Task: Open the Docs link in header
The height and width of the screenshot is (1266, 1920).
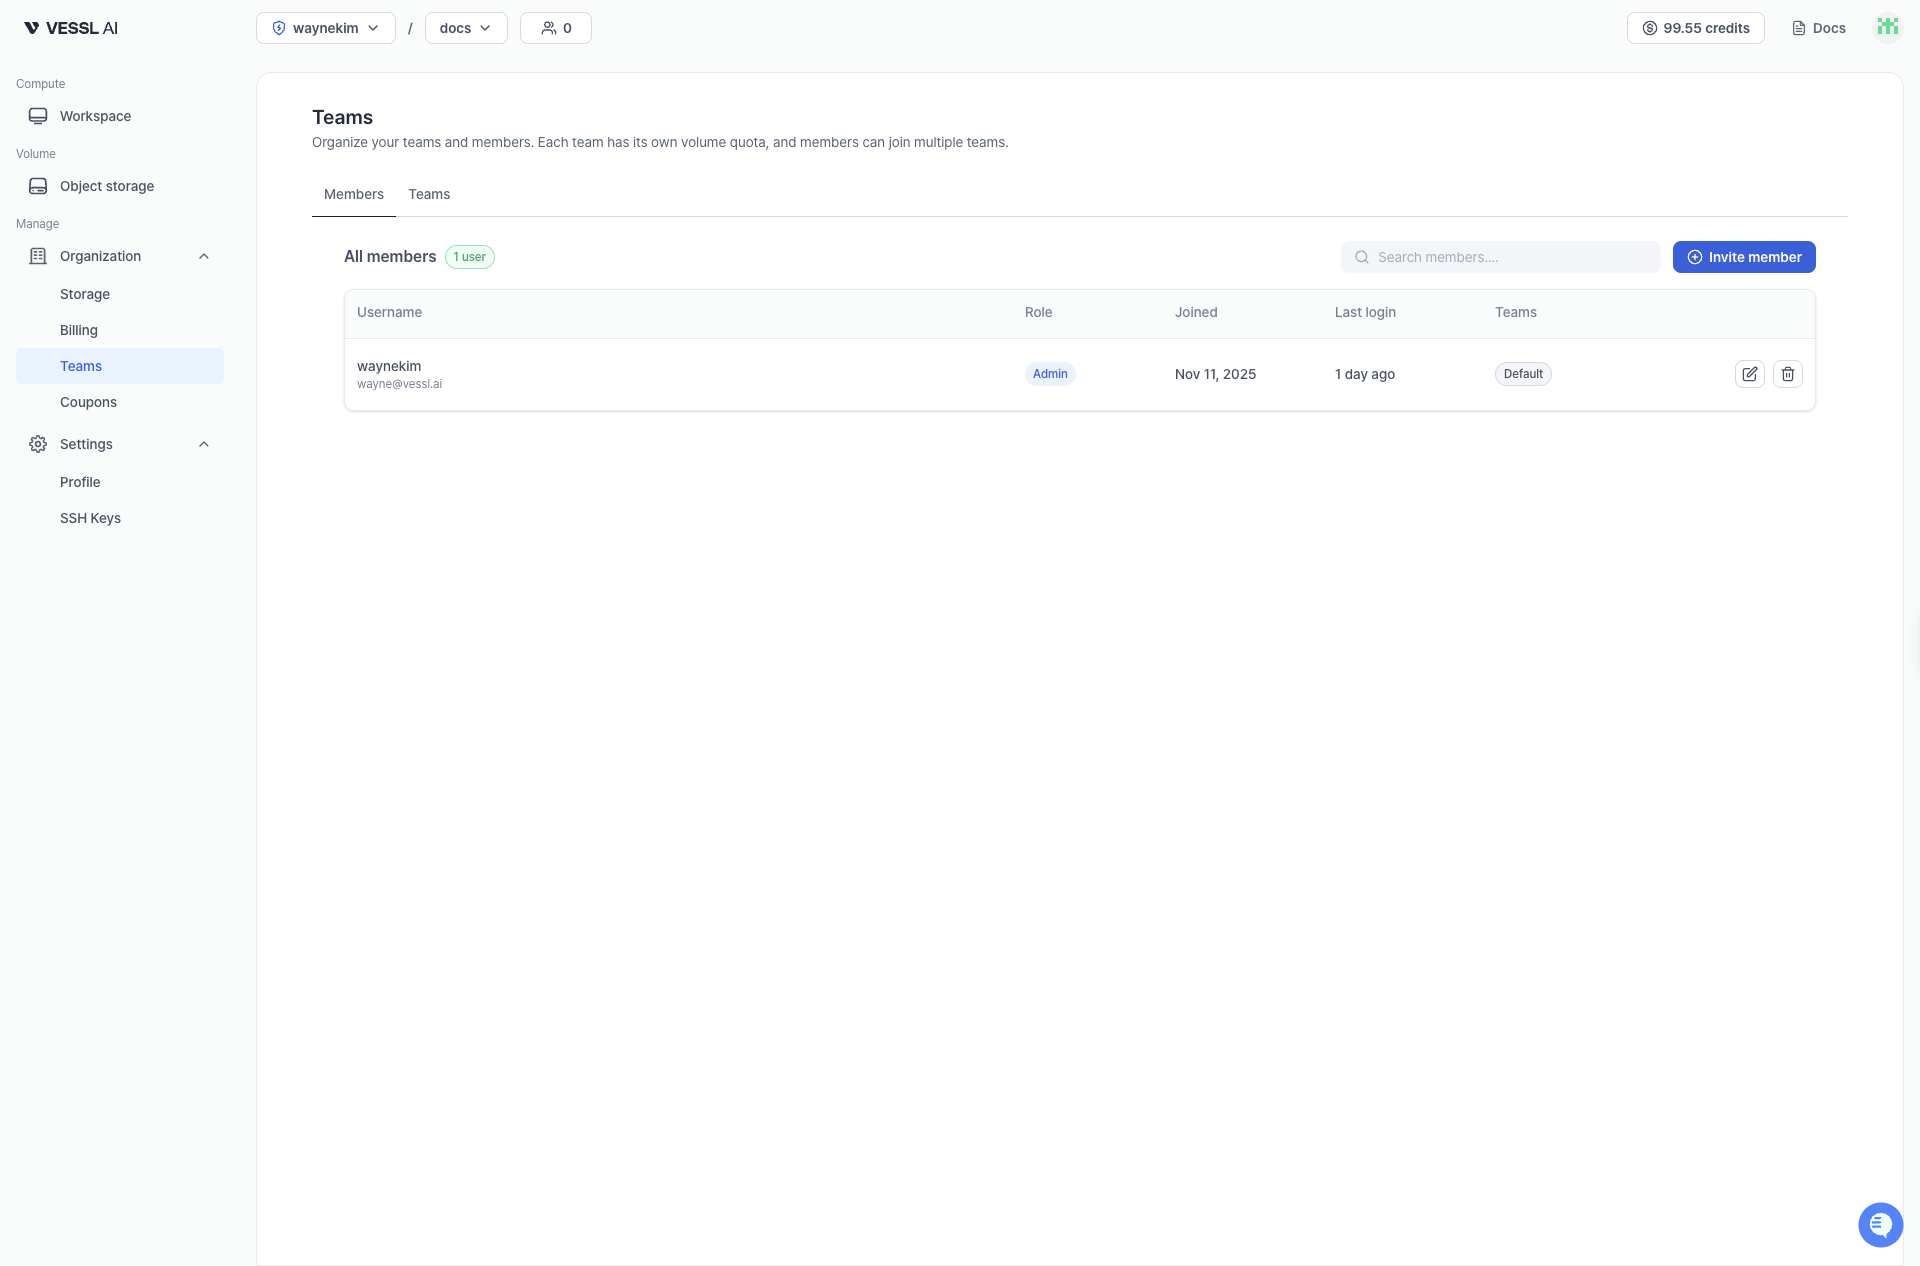Action: click(x=1819, y=28)
